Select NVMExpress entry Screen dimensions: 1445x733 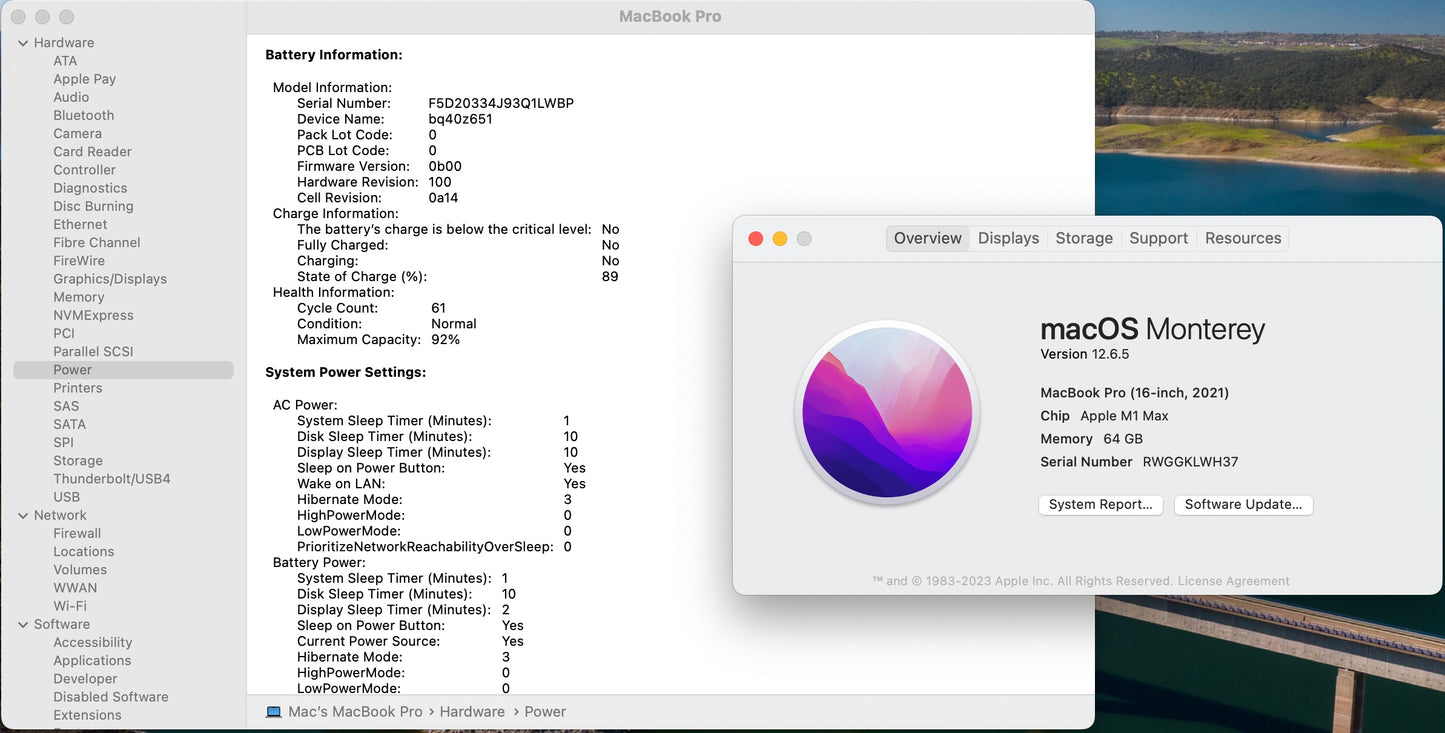[93, 315]
